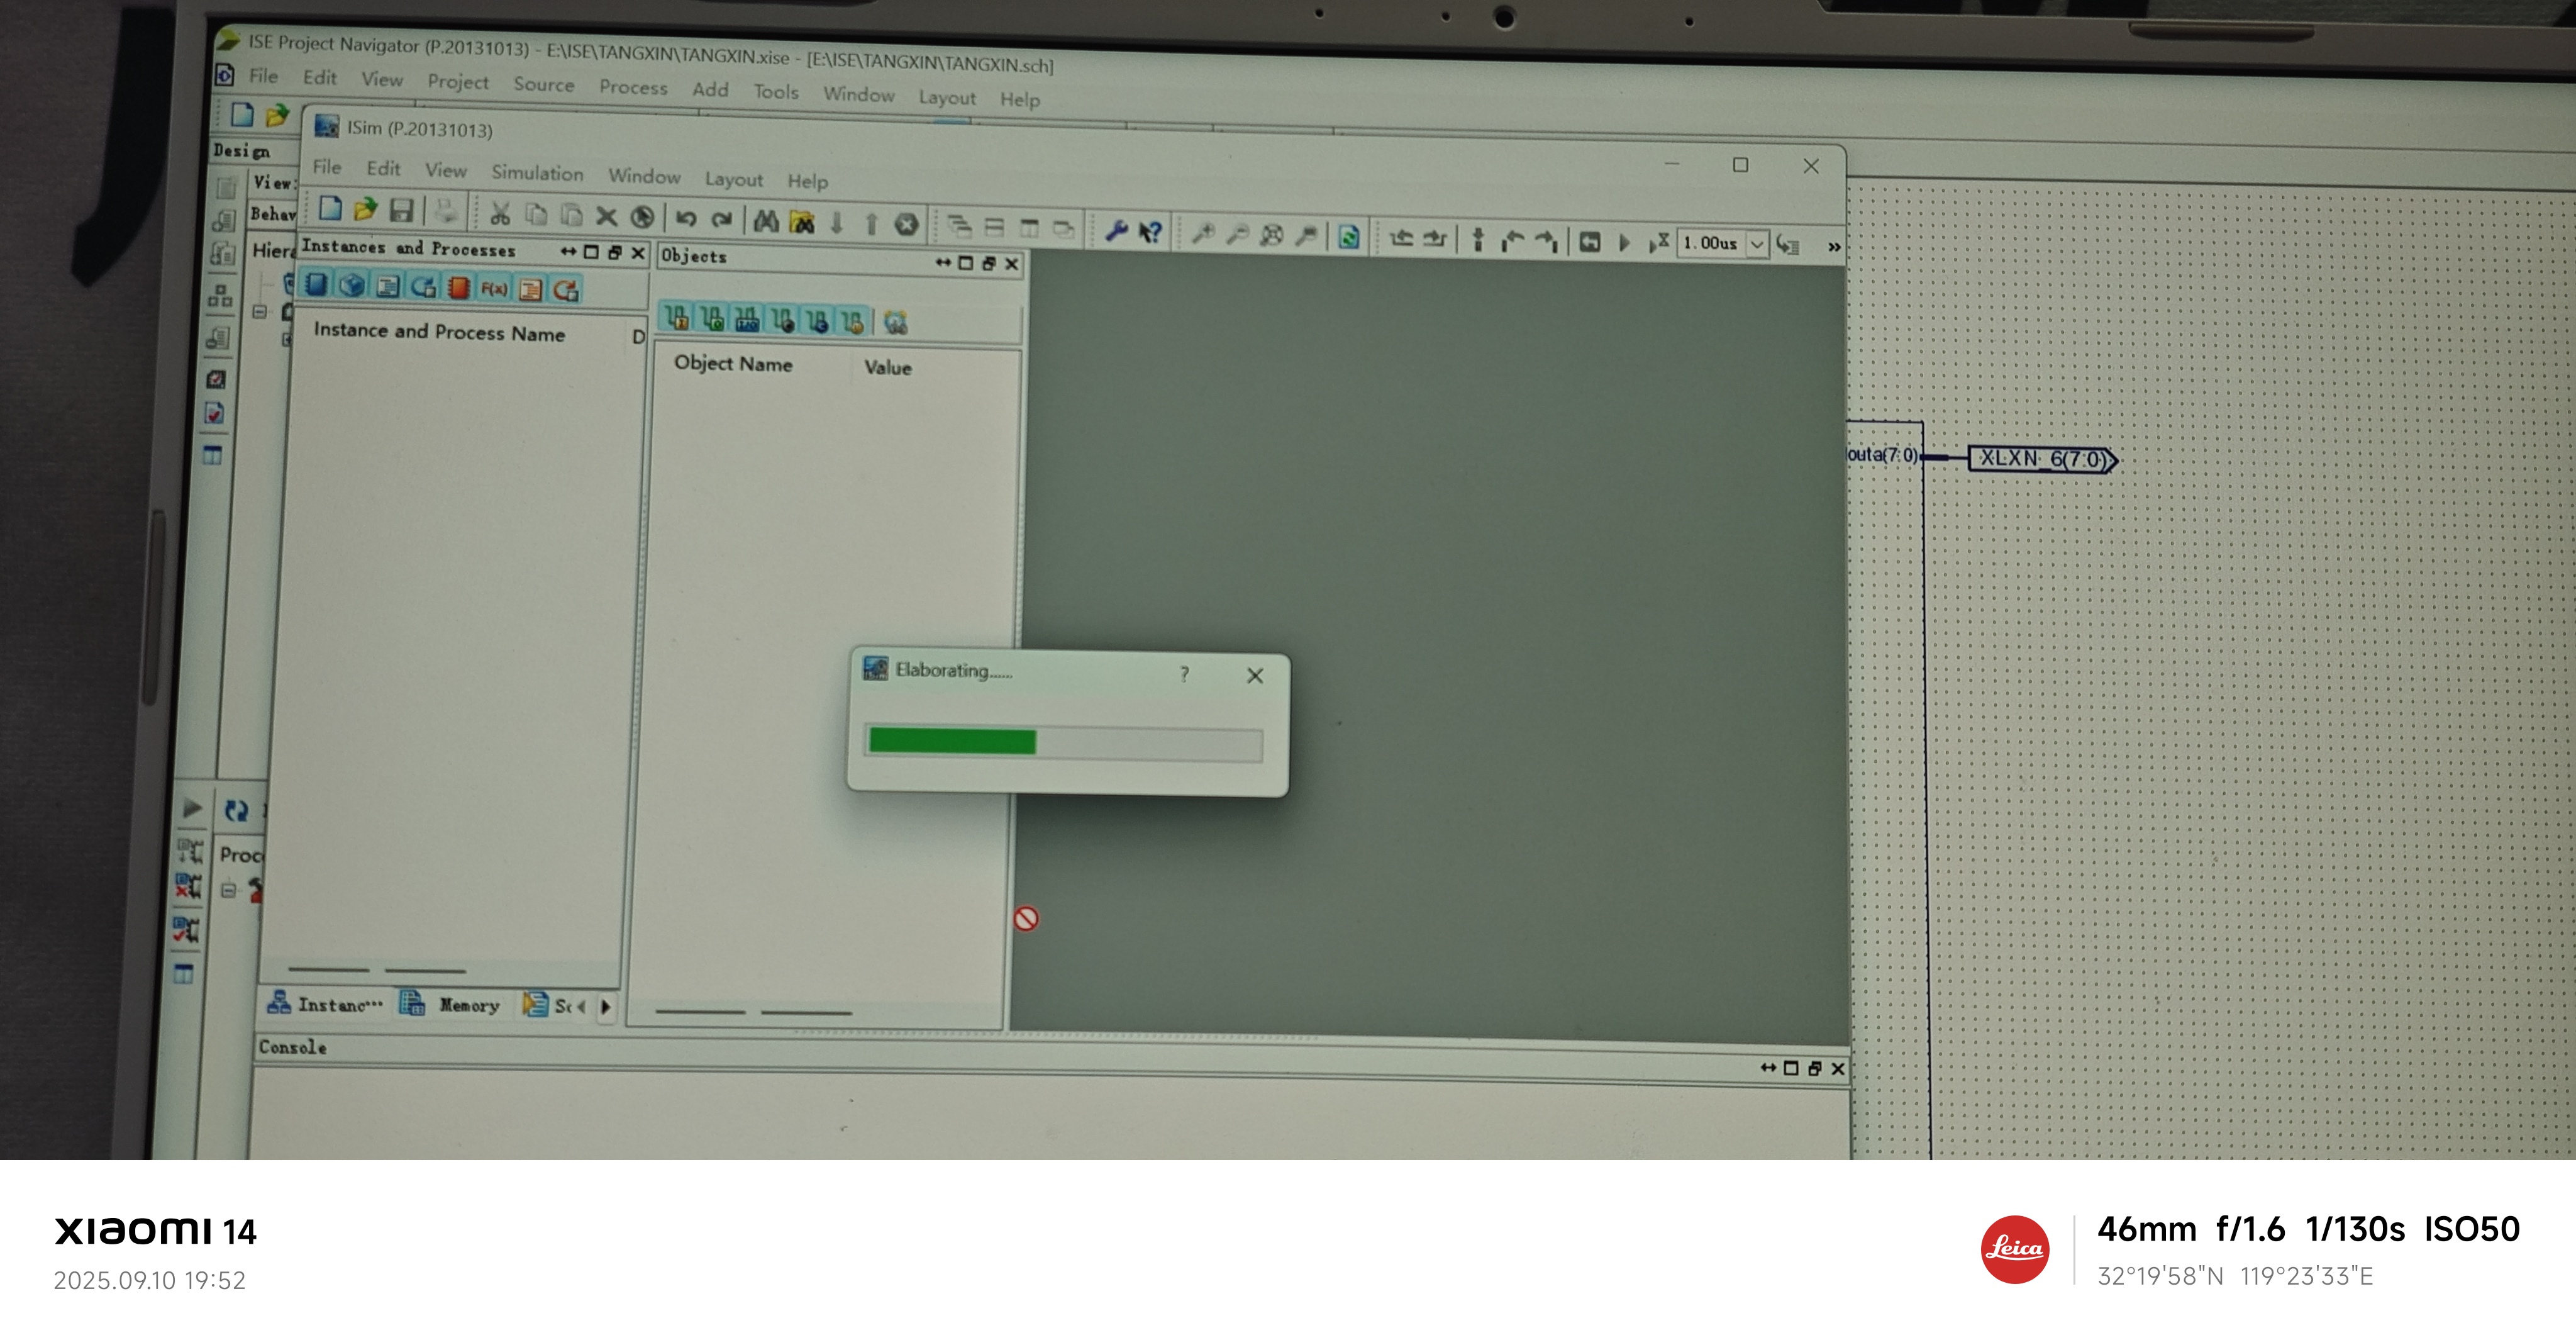Close the Elaborating progress dialog
The image size is (2576, 1340).
[1255, 676]
